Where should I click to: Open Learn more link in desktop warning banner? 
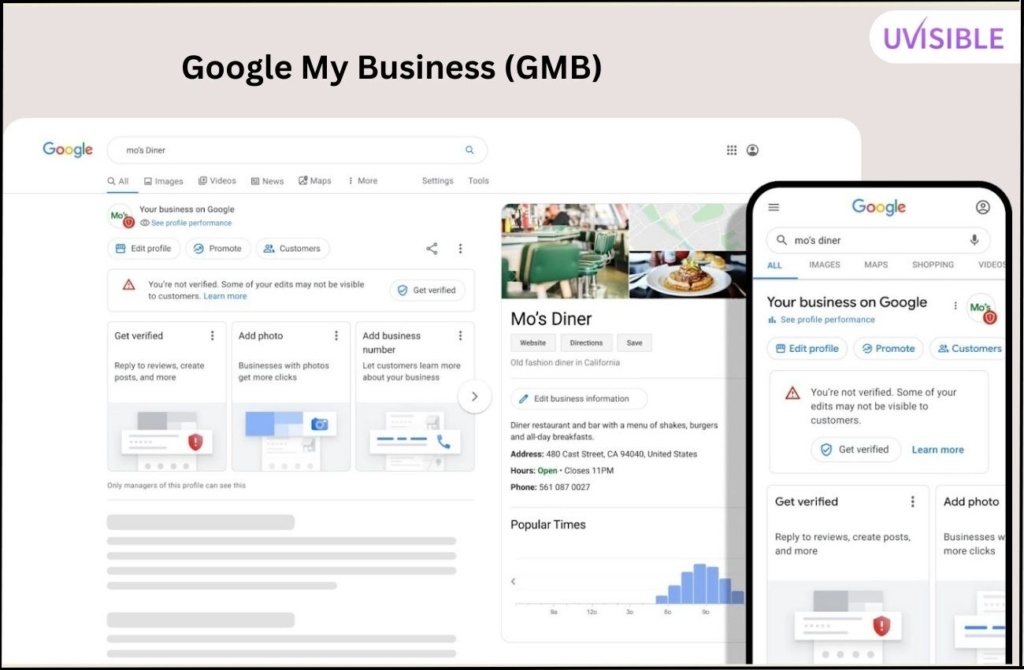point(225,296)
